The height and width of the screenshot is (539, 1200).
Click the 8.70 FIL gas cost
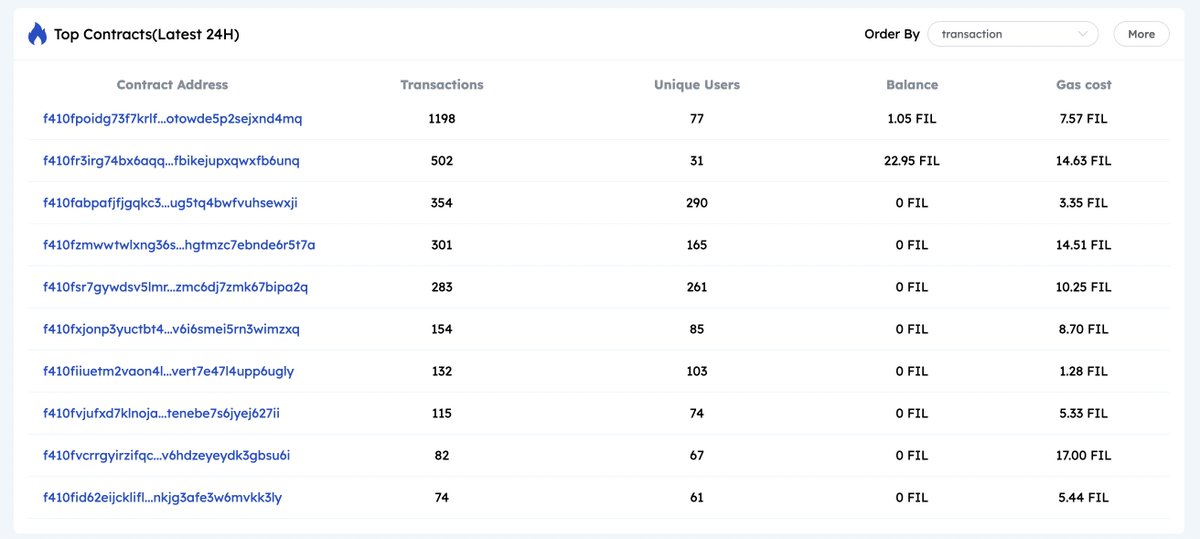[x=1084, y=329]
